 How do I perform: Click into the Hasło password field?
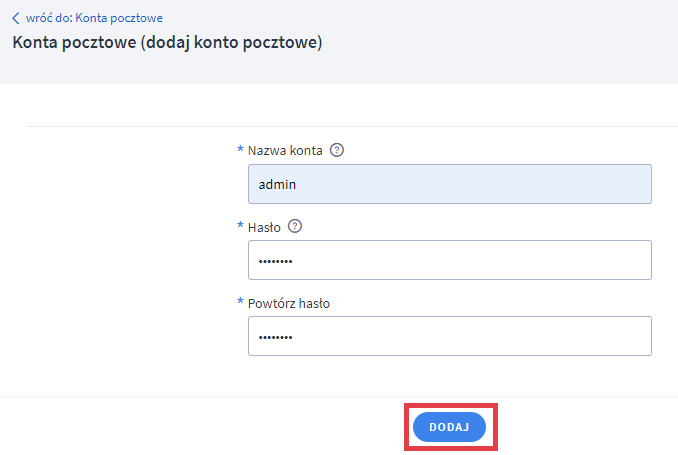click(x=449, y=260)
